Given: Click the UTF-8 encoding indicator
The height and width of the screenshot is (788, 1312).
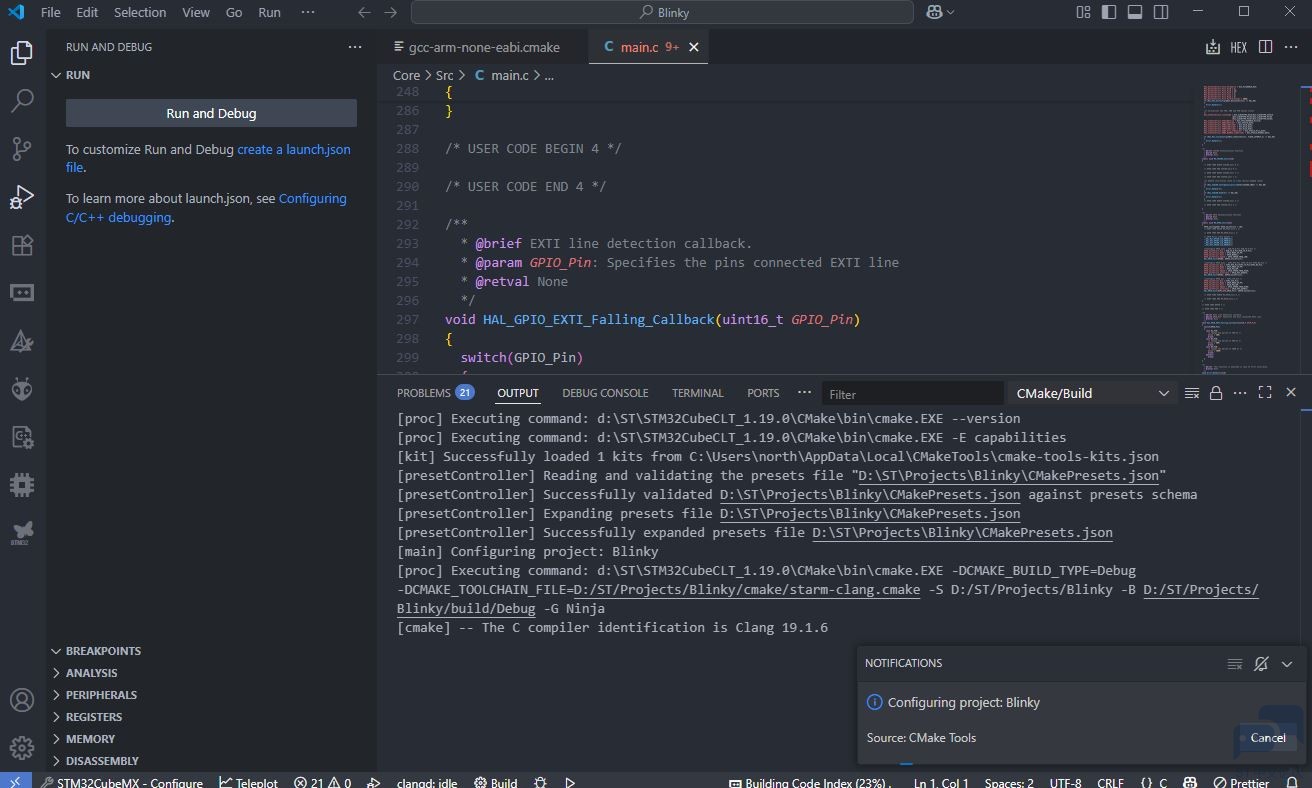Looking at the screenshot, I should pyautogui.click(x=1065, y=782).
